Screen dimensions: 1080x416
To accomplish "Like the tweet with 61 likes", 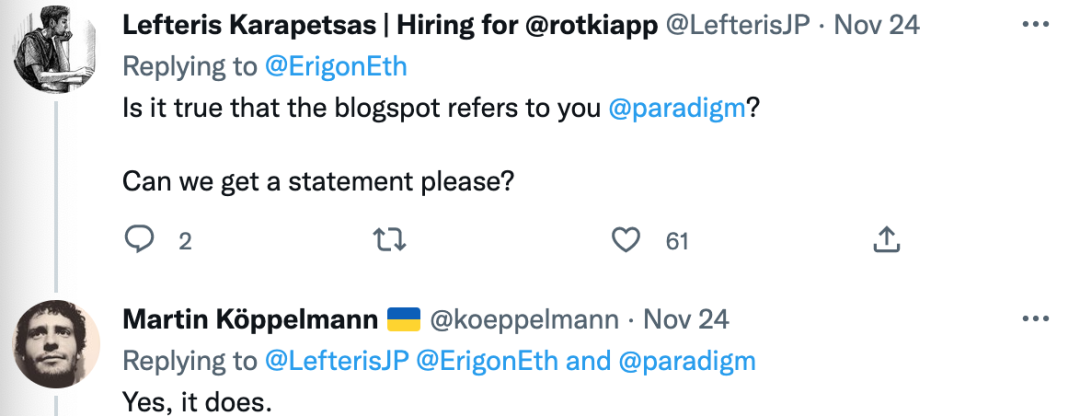I will point(626,240).
